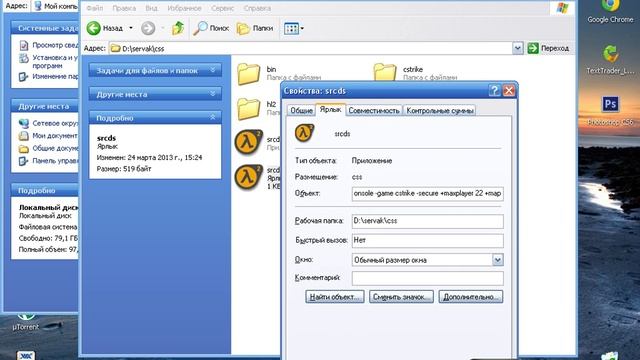Open the Views dropdown arrow
This screenshot has height=360, width=640.
302,29
